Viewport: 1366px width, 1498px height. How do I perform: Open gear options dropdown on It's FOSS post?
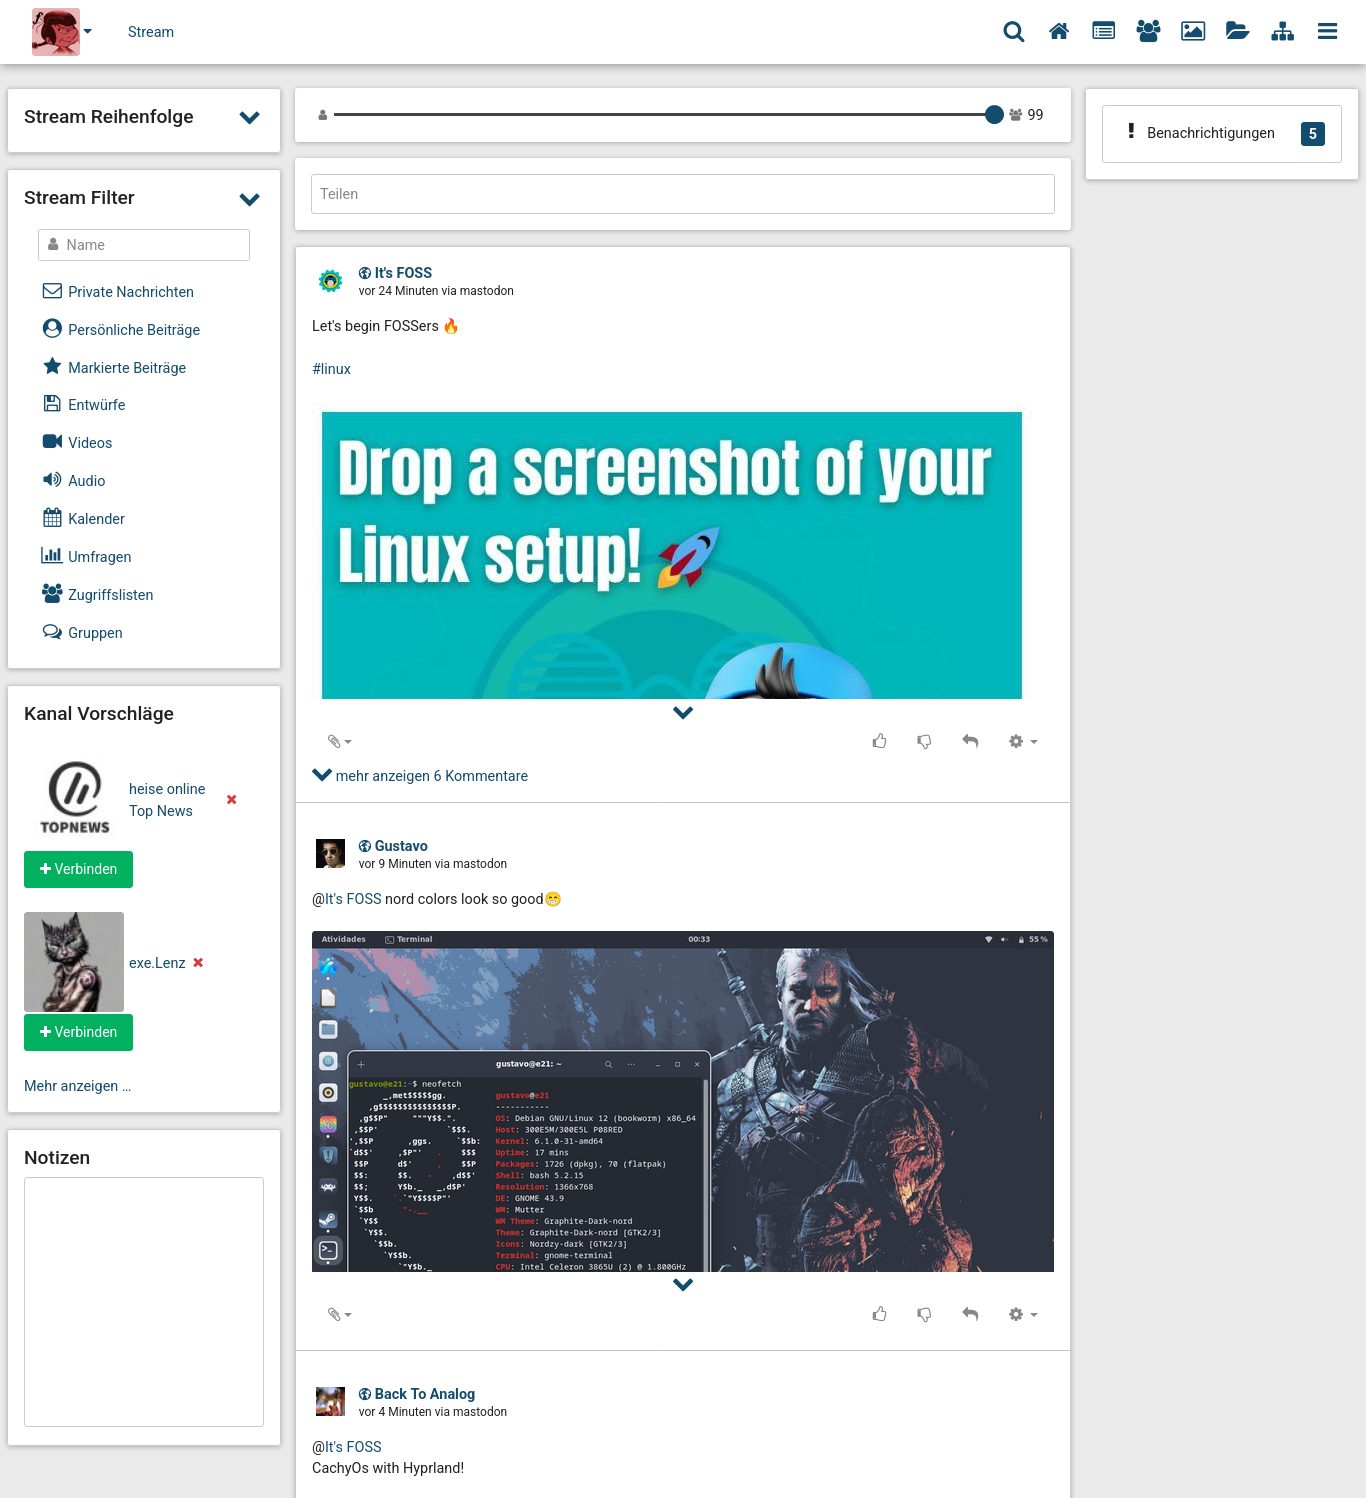(1022, 741)
